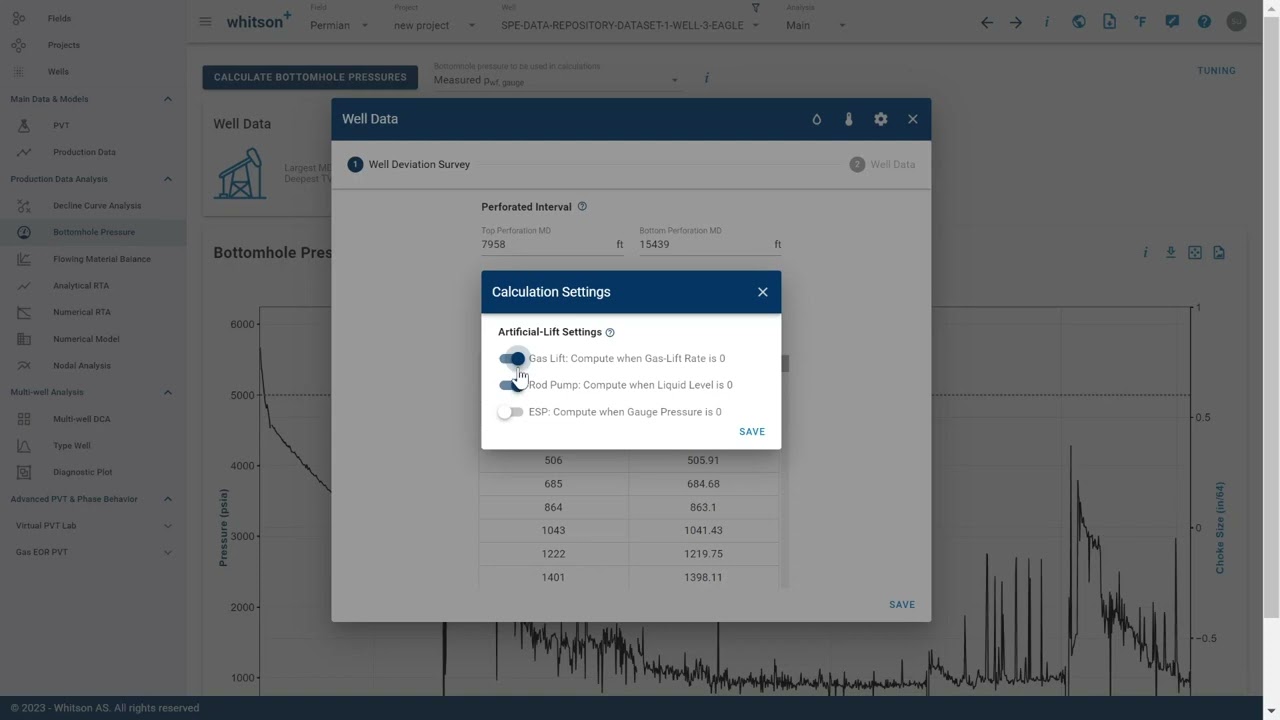The width and height of the screenshot is (1280, 720).
Task: Click the filter funnel icon above the well name
Action: point(755,8)
